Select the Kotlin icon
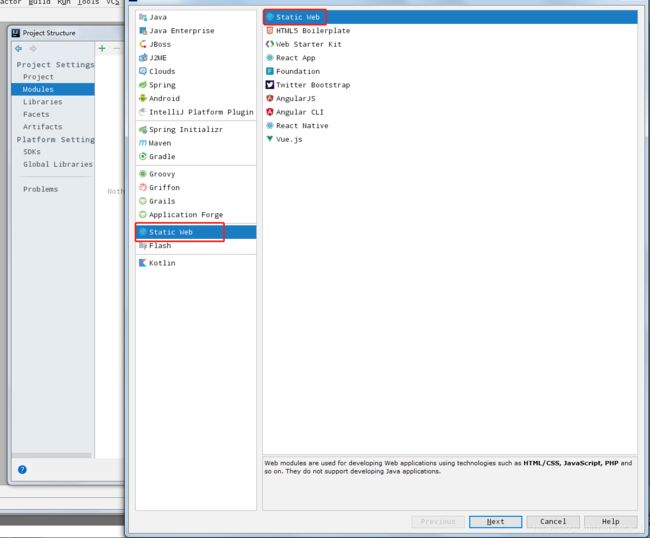This screenshot has height=538, width=650. point(143,263)
